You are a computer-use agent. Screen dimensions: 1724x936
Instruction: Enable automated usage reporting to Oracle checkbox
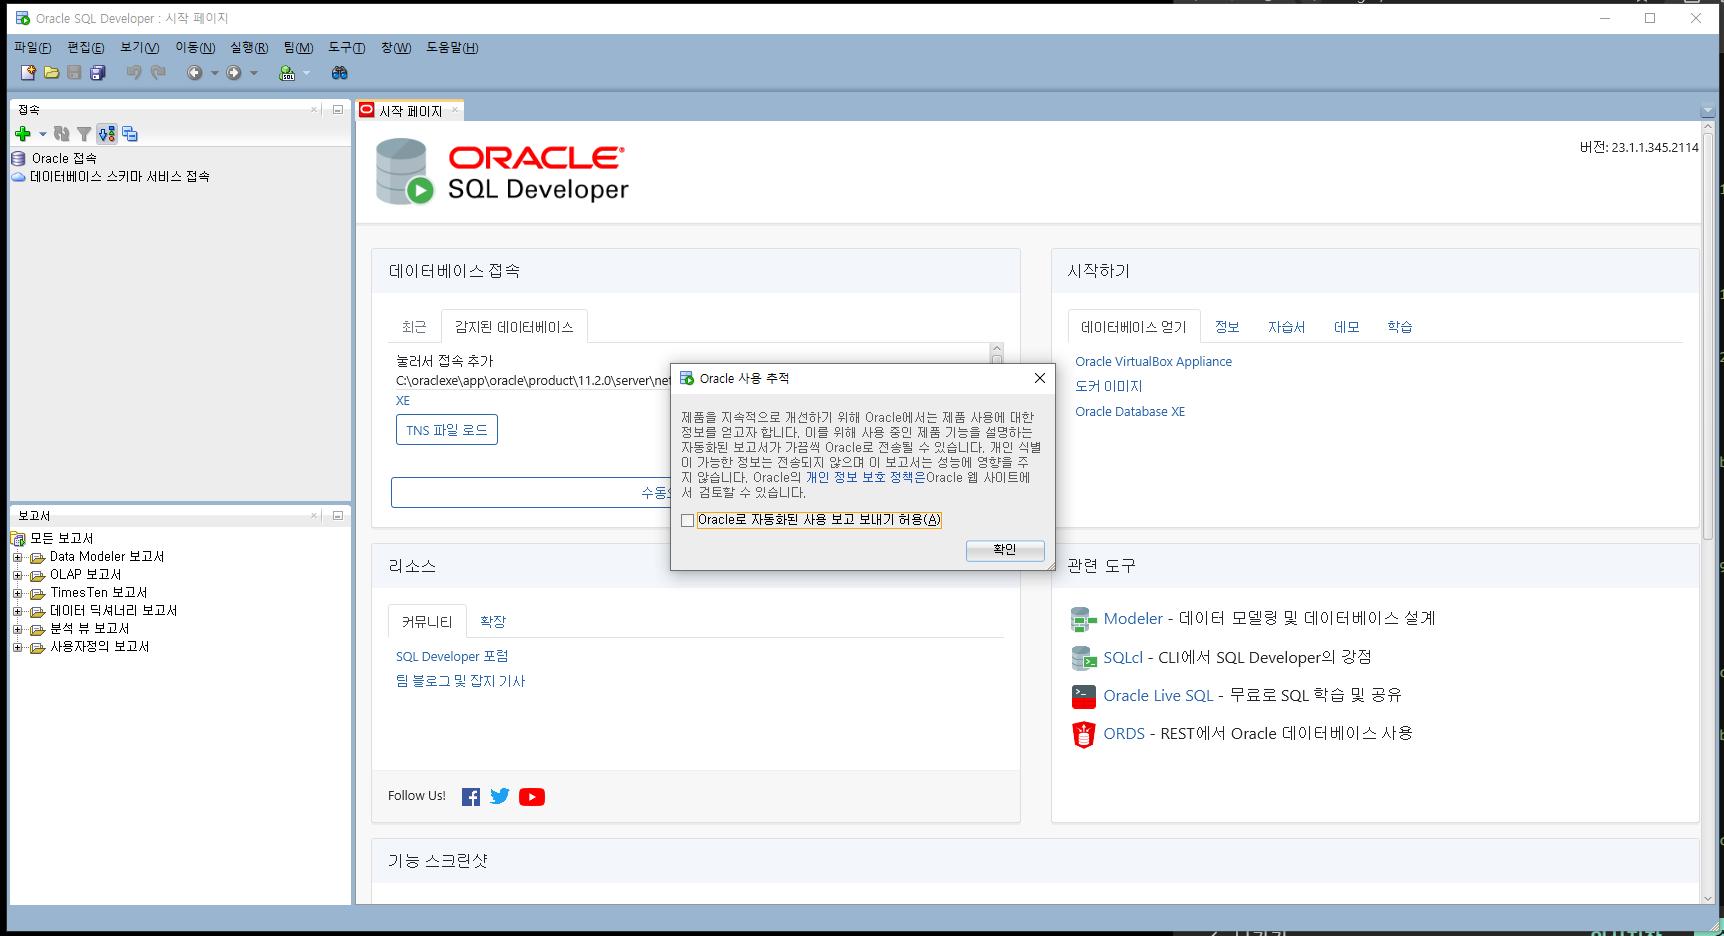click(687, 521)
